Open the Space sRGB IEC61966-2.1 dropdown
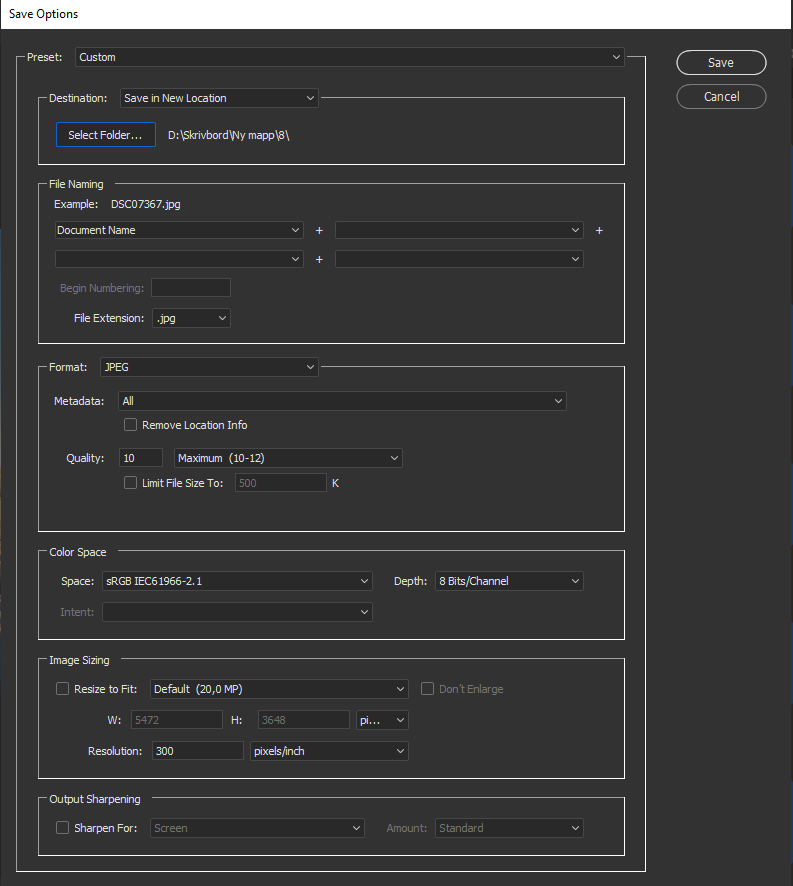 pyautogui.click(x=237, y=581)
